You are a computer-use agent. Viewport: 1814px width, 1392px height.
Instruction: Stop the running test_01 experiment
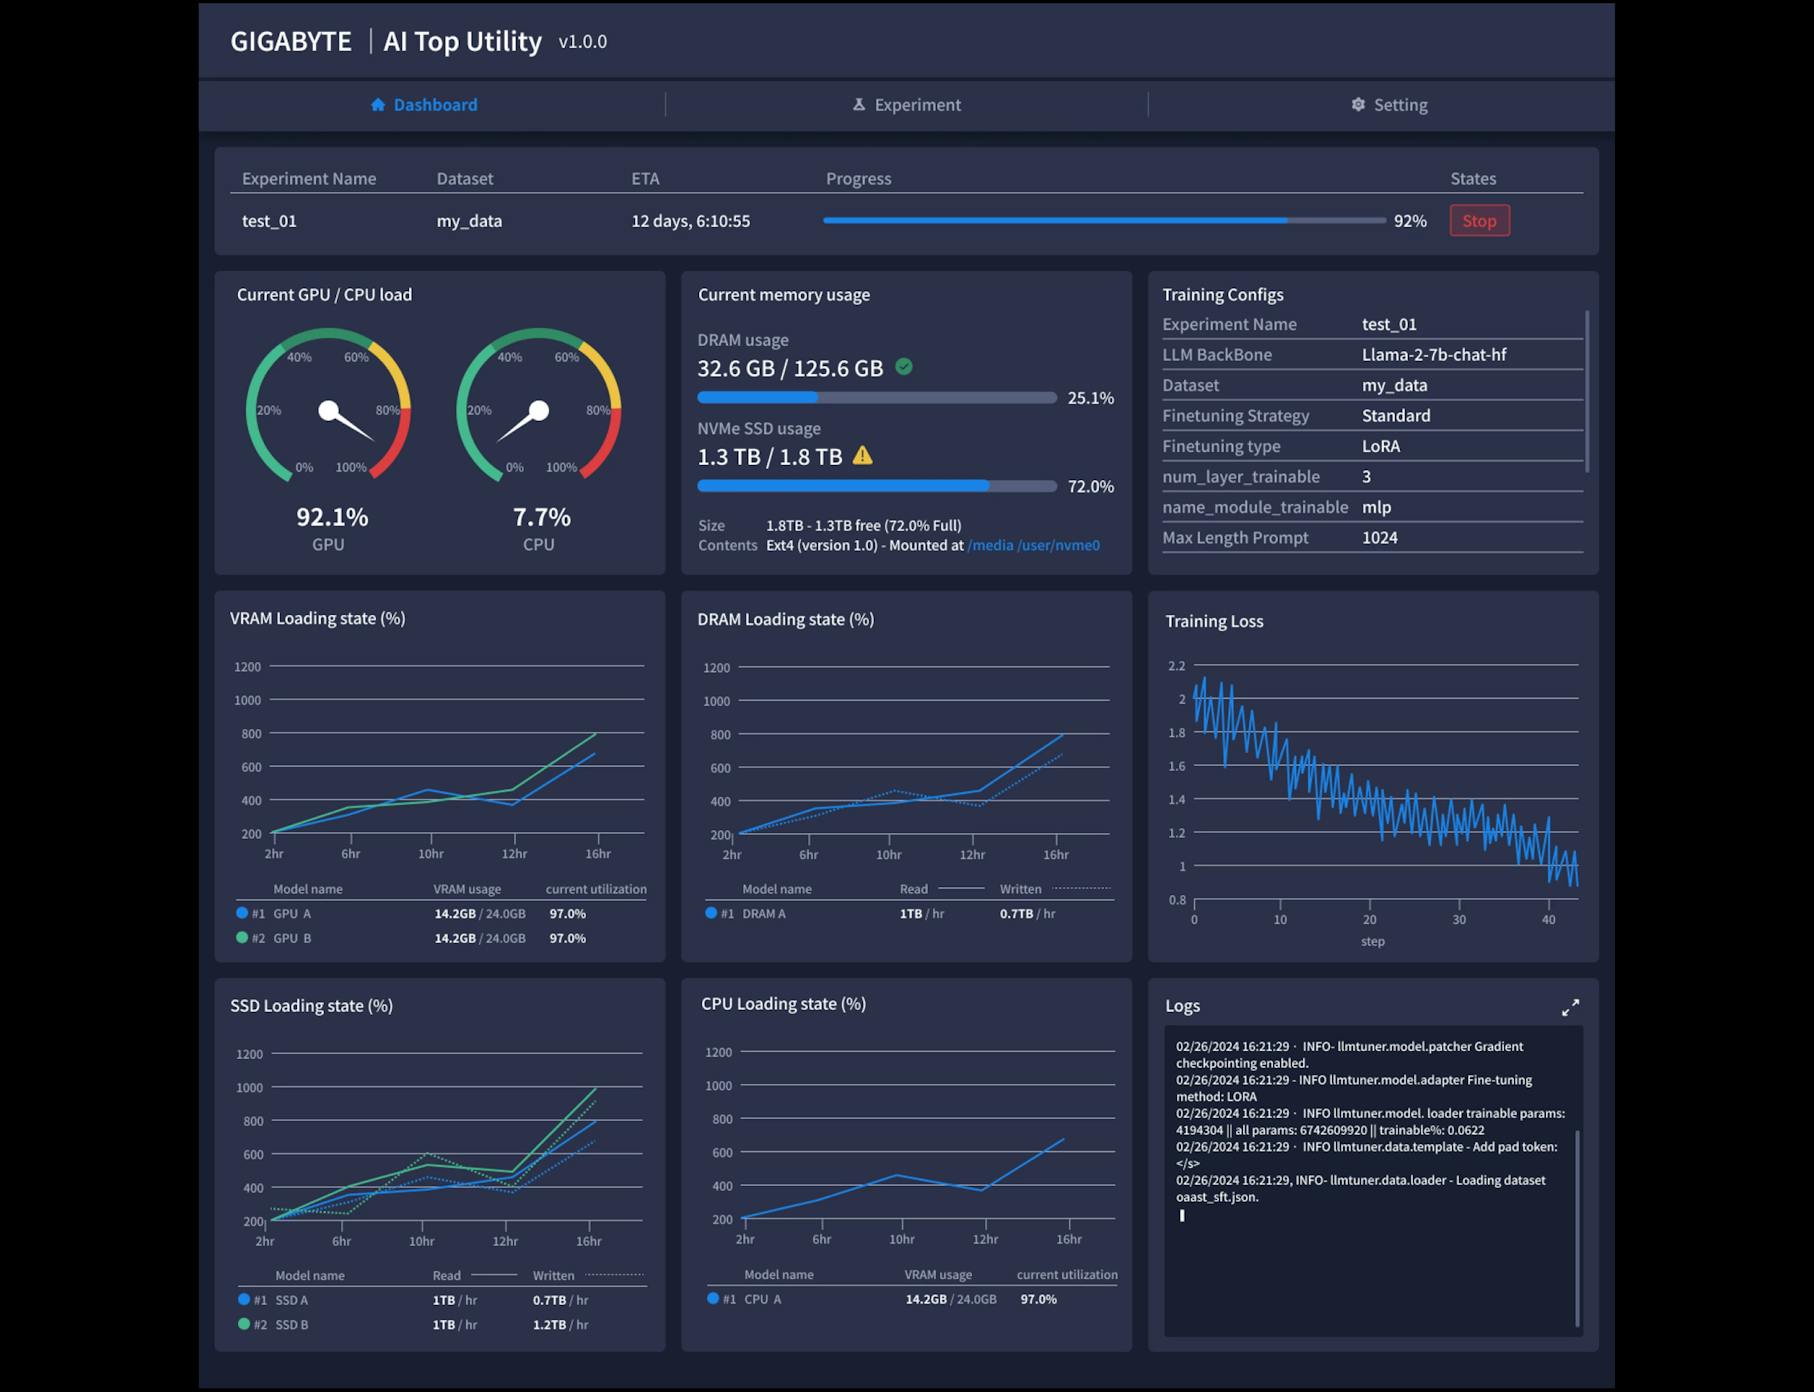1479,220
